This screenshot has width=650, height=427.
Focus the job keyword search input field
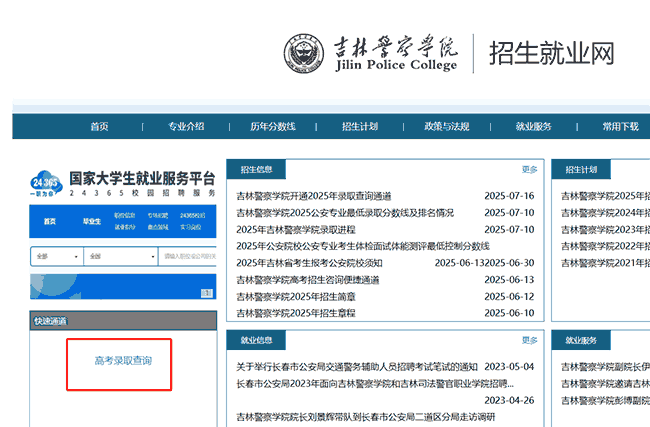(x=188, y=256)
